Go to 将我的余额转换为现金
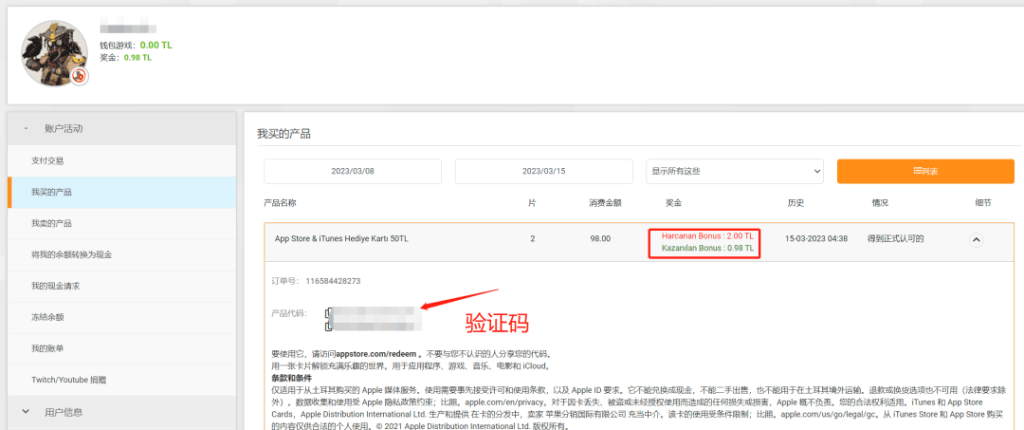1024x430 pixels. coord(121,255)
